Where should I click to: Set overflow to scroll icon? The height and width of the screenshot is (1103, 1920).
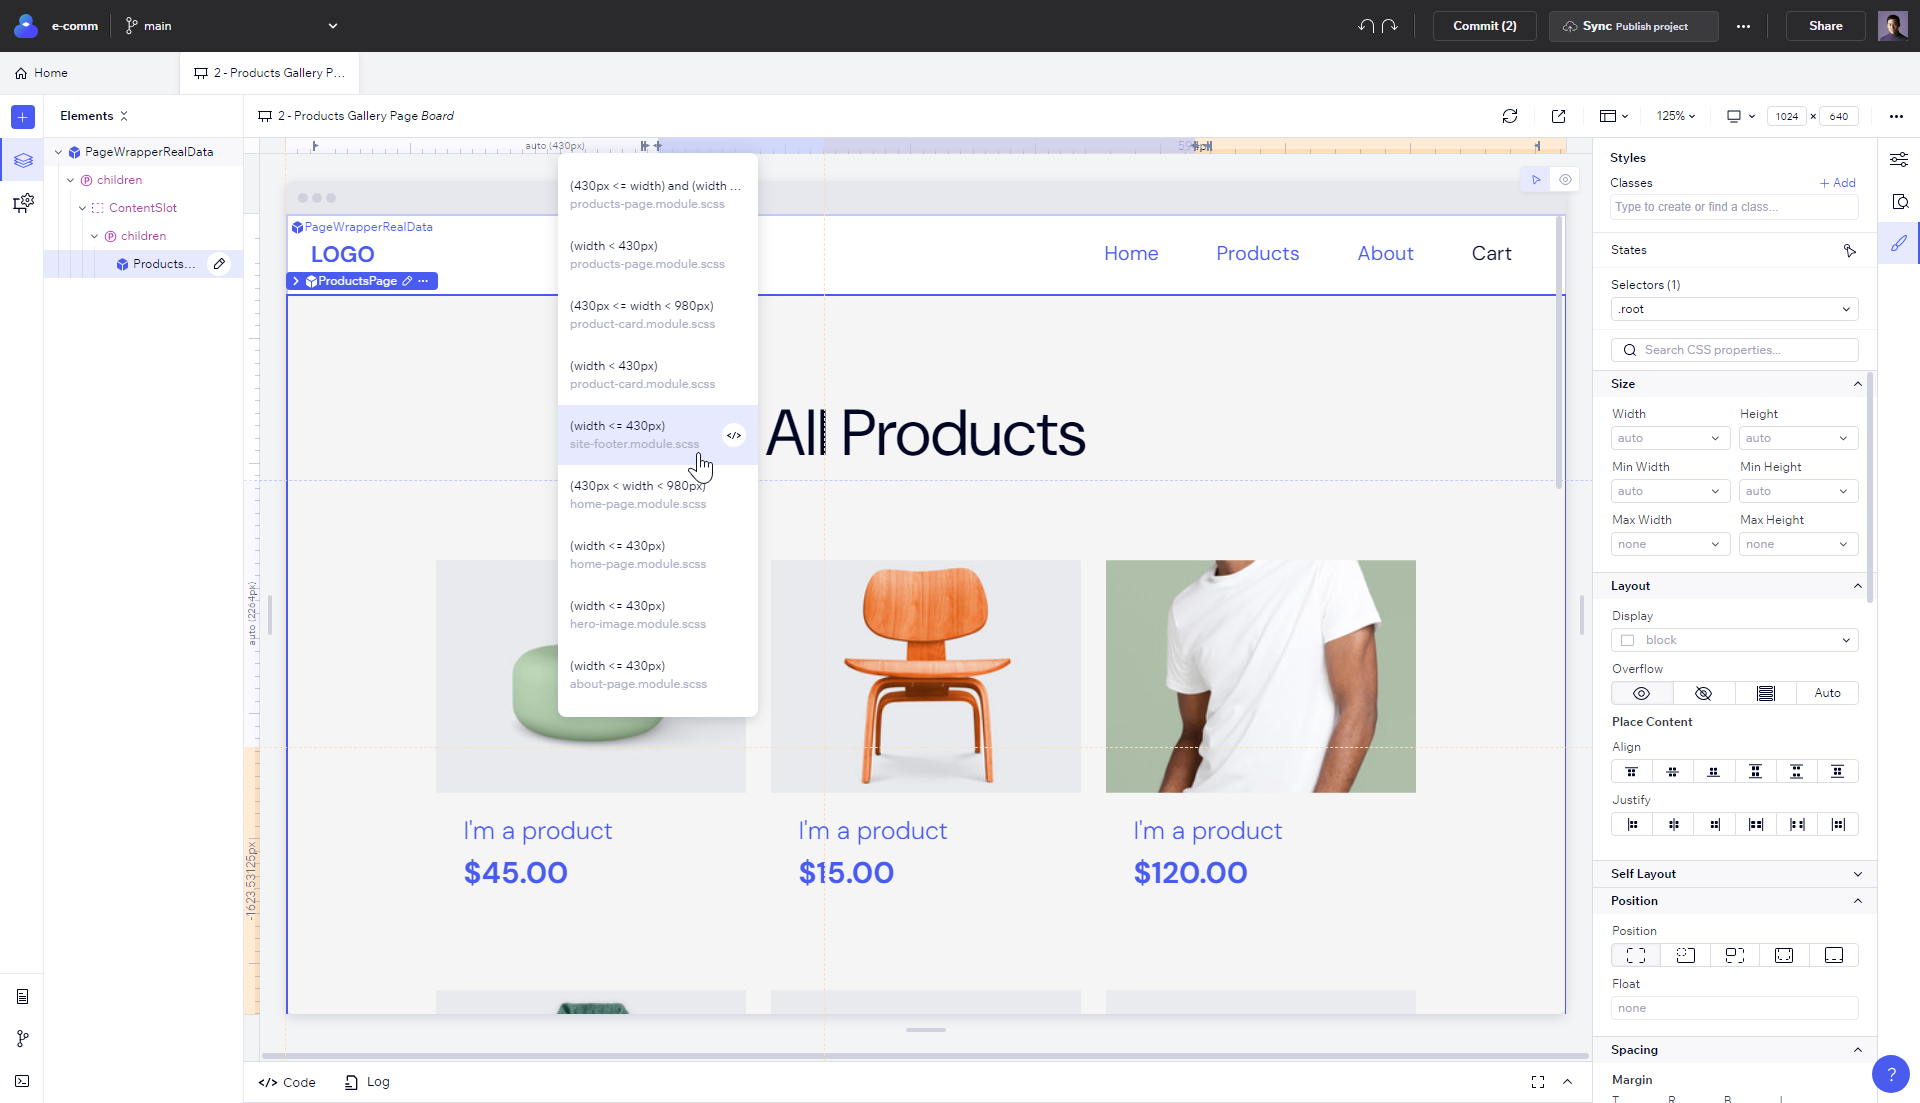point(1765,693)
